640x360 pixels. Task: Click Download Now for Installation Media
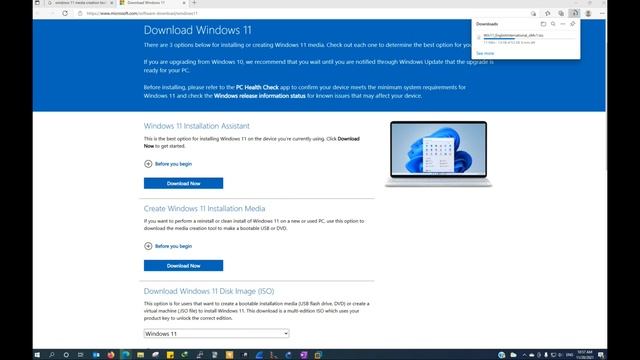[183, 266]
